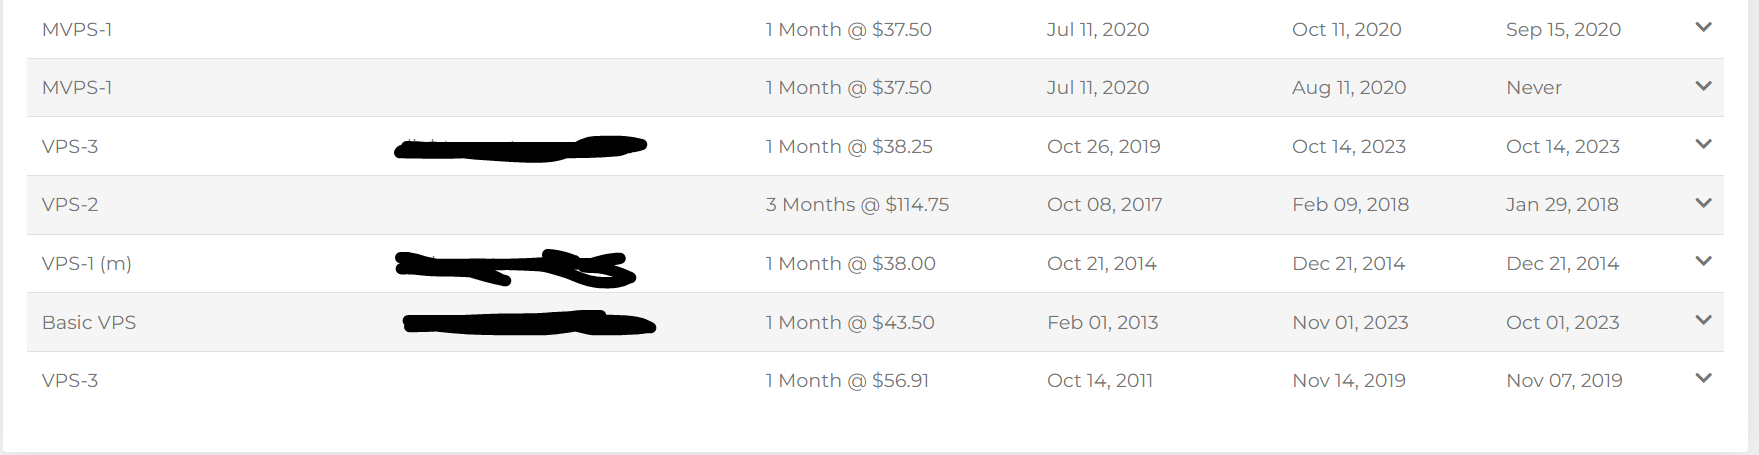The width and height of the screenshot is (1759, 455).
Task: Select the 1 Month @ $43.50 billing cell
Action: click(x=850, y=322)
